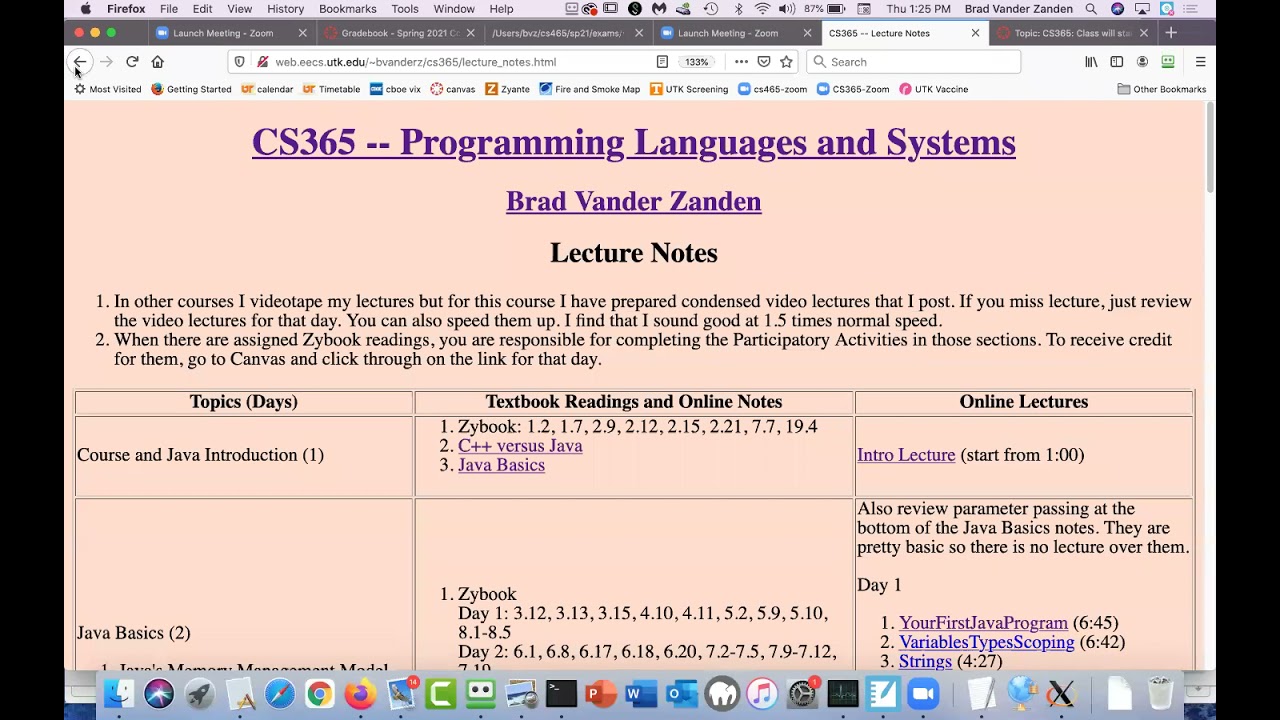Launch Siri from the Dock

point(159,693)
